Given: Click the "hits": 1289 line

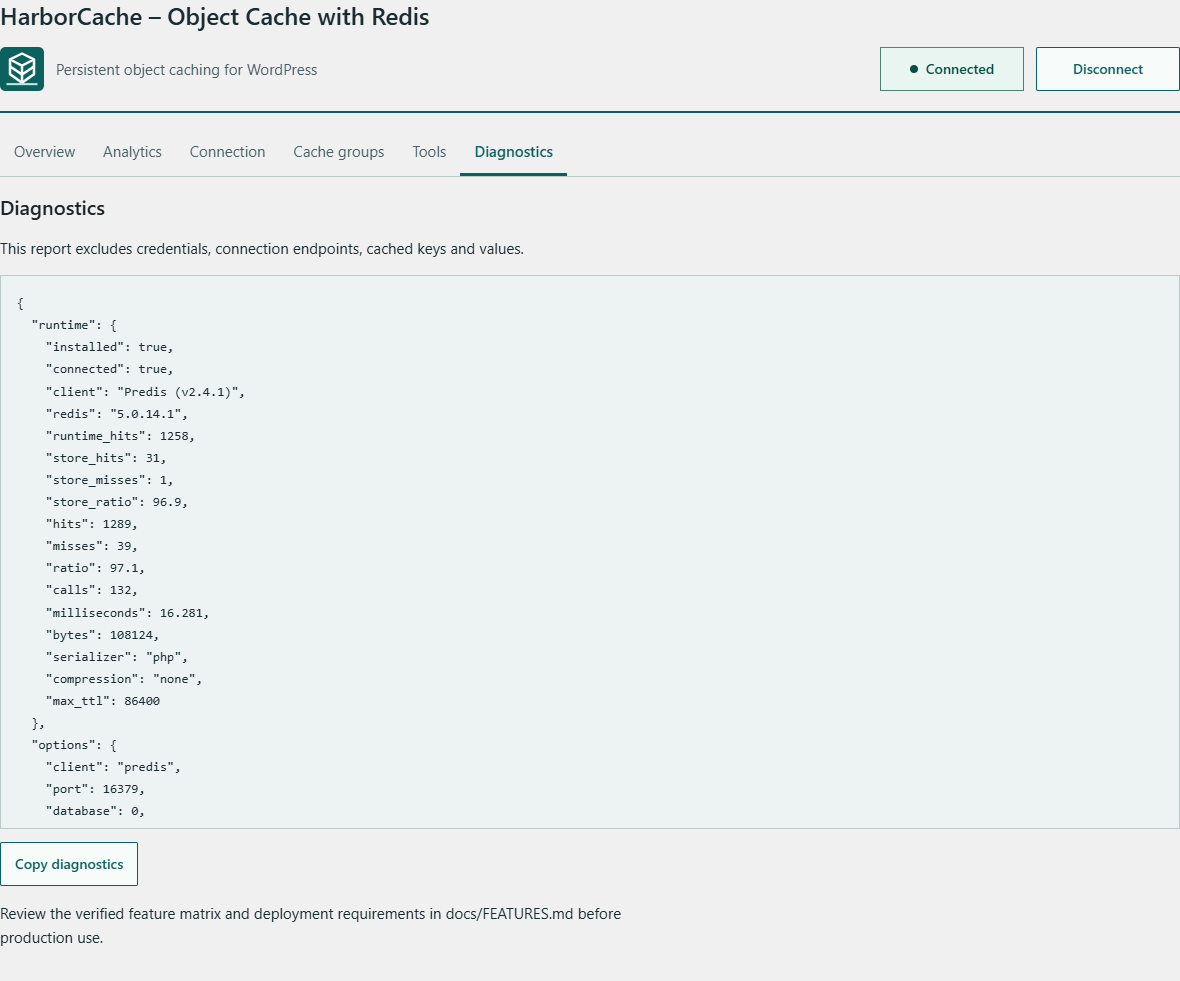Looking at the screenshot, I should [x=92, y=524].
